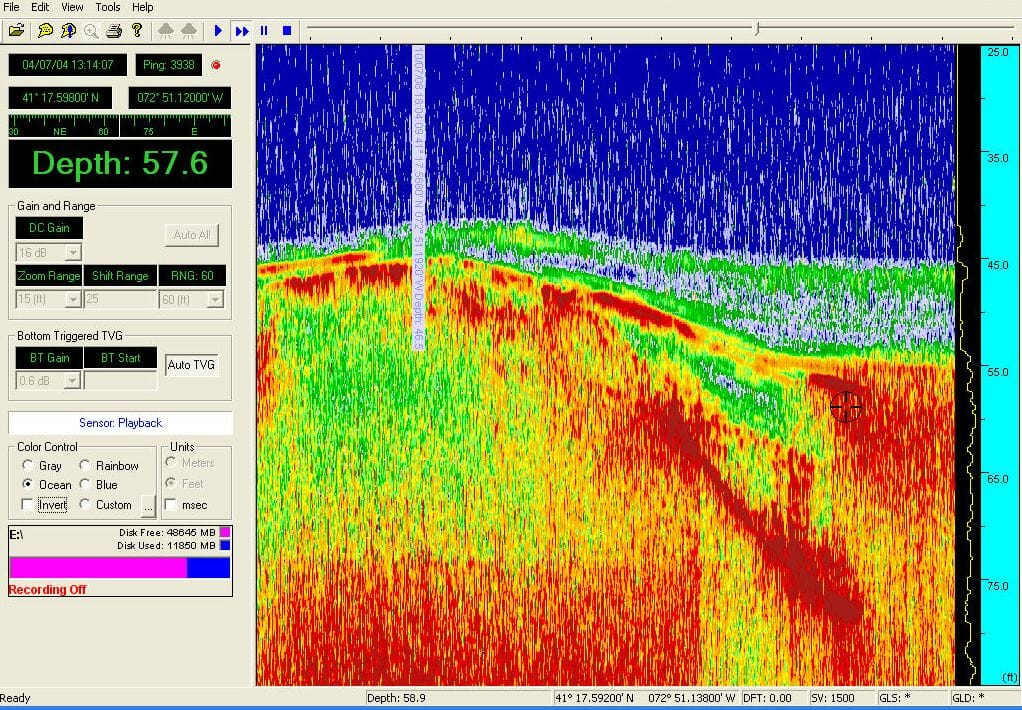The width and height of the screenshot is (1022, 710).
Task: Click the printer icon
Action: coord(114,30)
